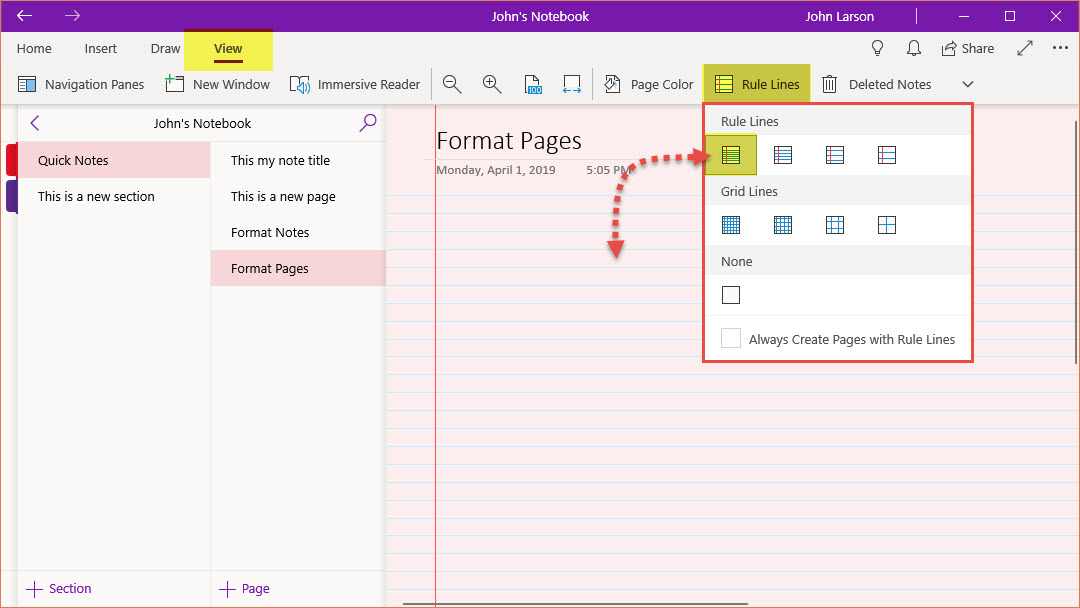1080x608 pixels.
Task: Switch to the Insert tab
Action: coord(100,48)
